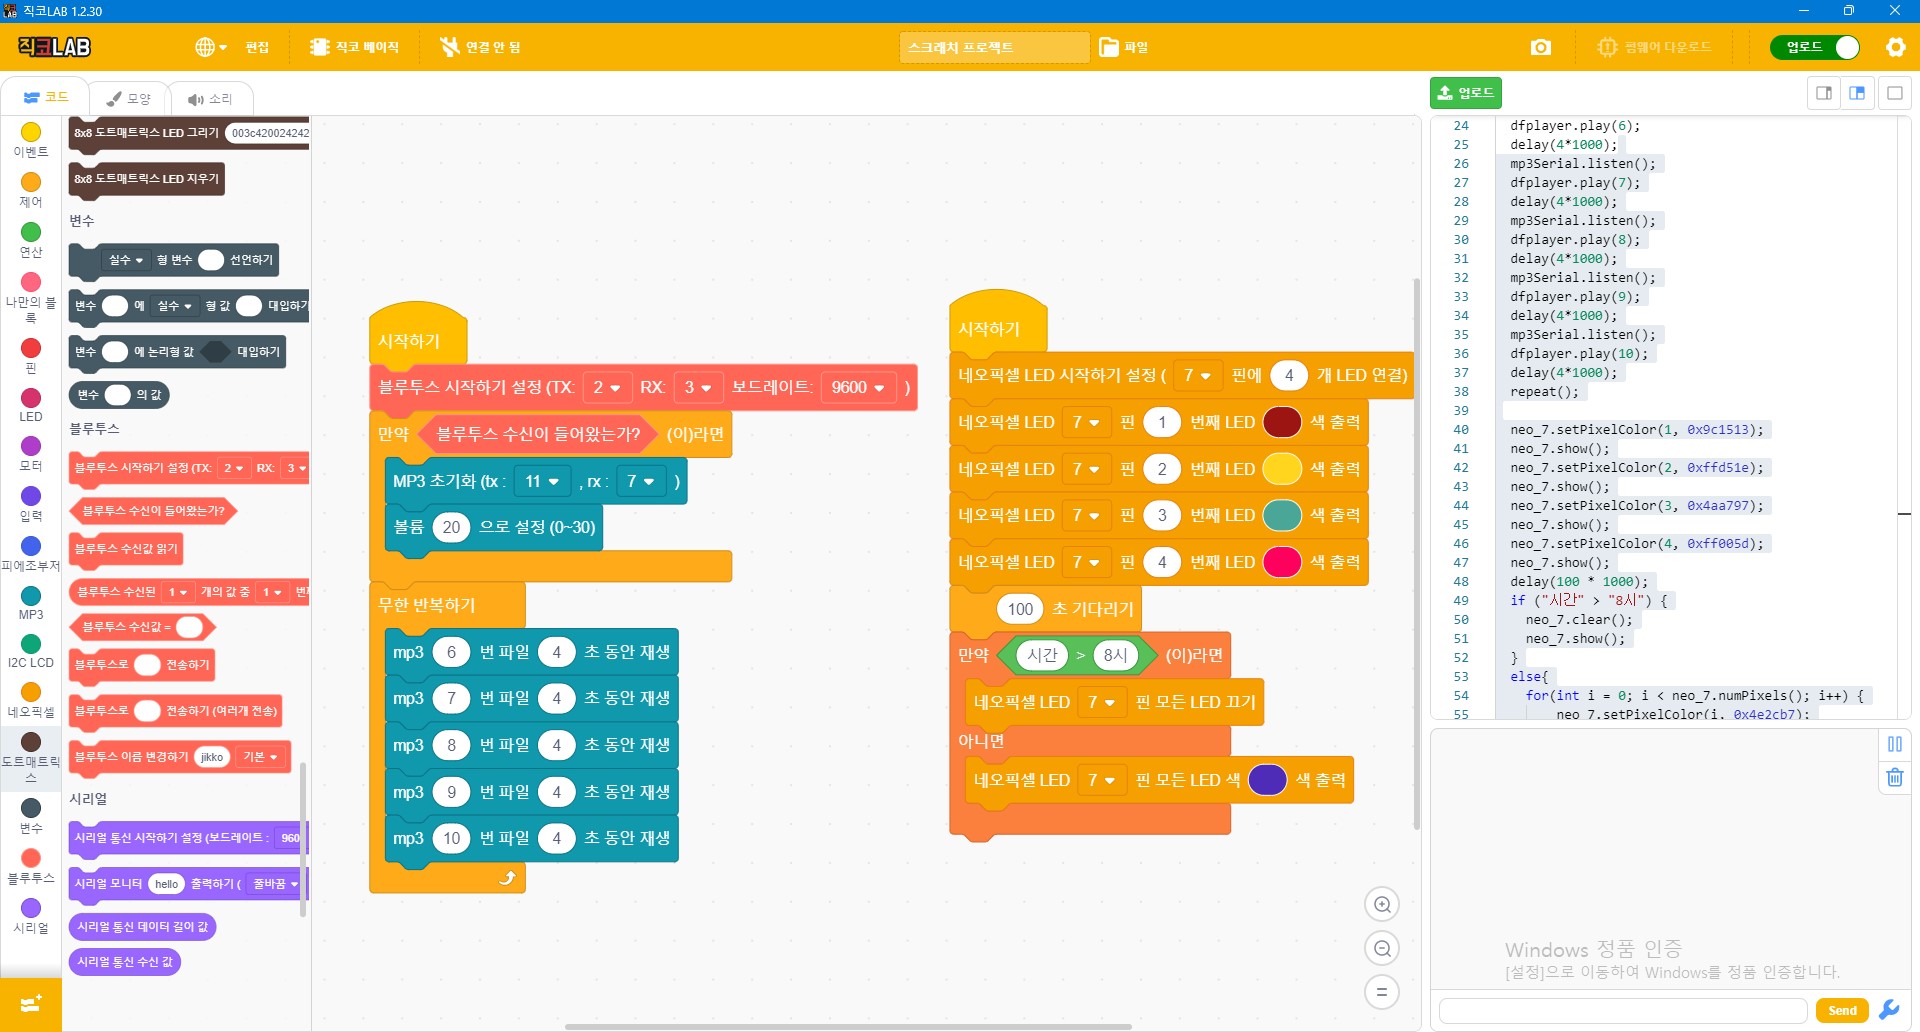Open the extension add button at bottom-left

(31, 1003)
